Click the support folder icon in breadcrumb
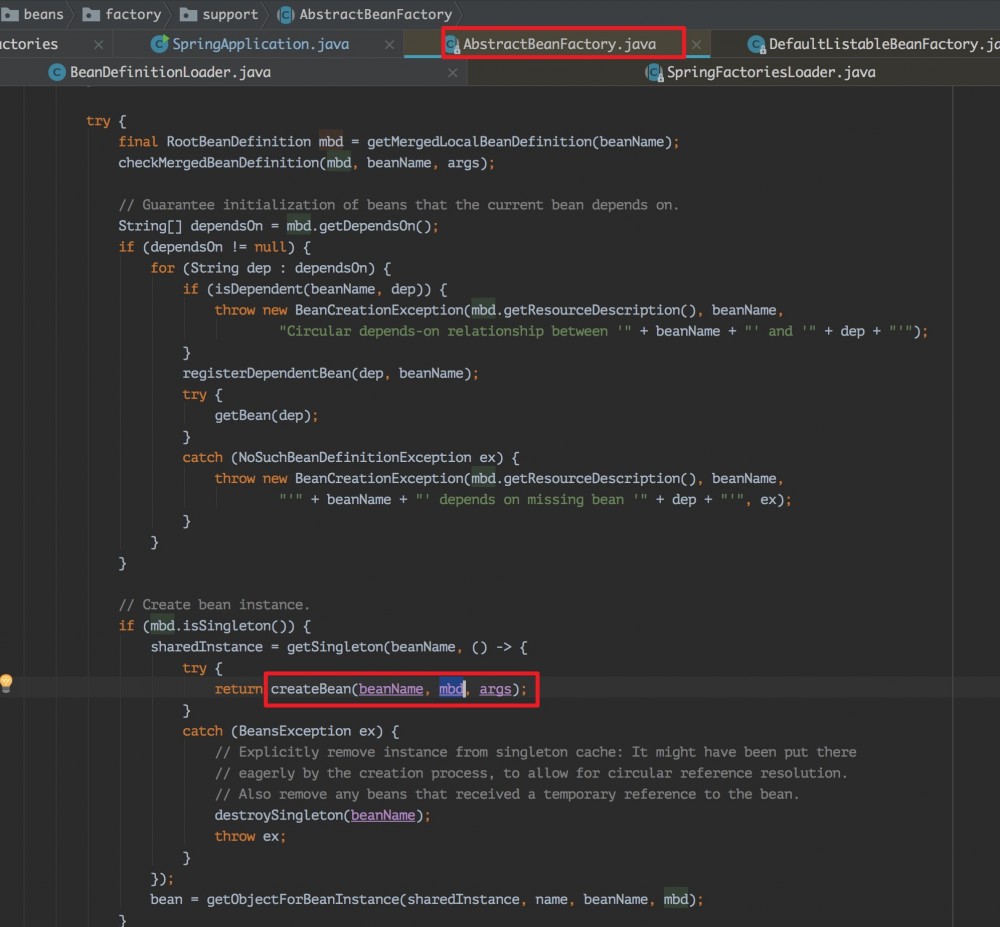The height and width of the screenshot is (927, 1000). (x=188, y=14)
